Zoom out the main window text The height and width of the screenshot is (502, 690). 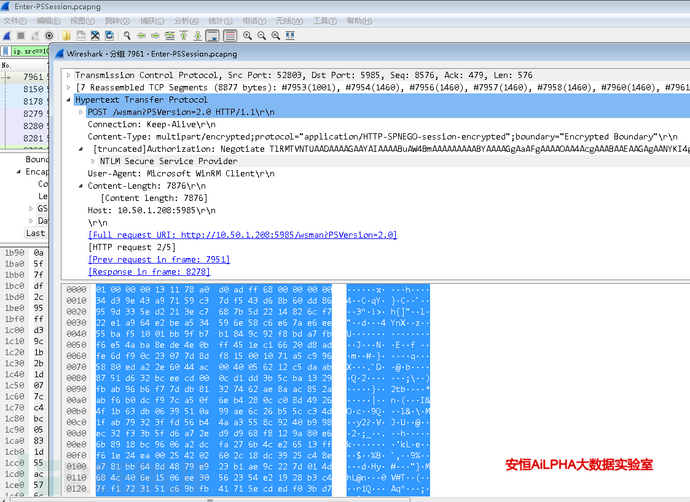click(261, 36)
